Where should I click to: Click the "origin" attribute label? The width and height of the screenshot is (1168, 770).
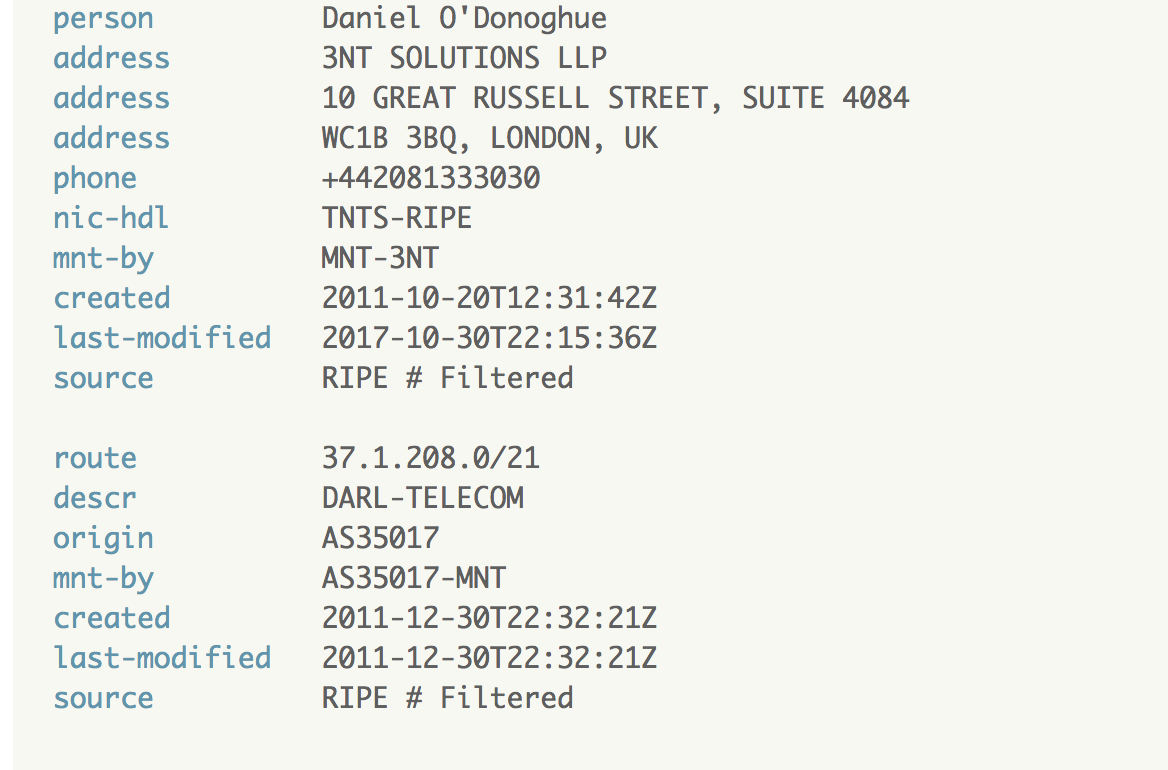tap(103, 538)
